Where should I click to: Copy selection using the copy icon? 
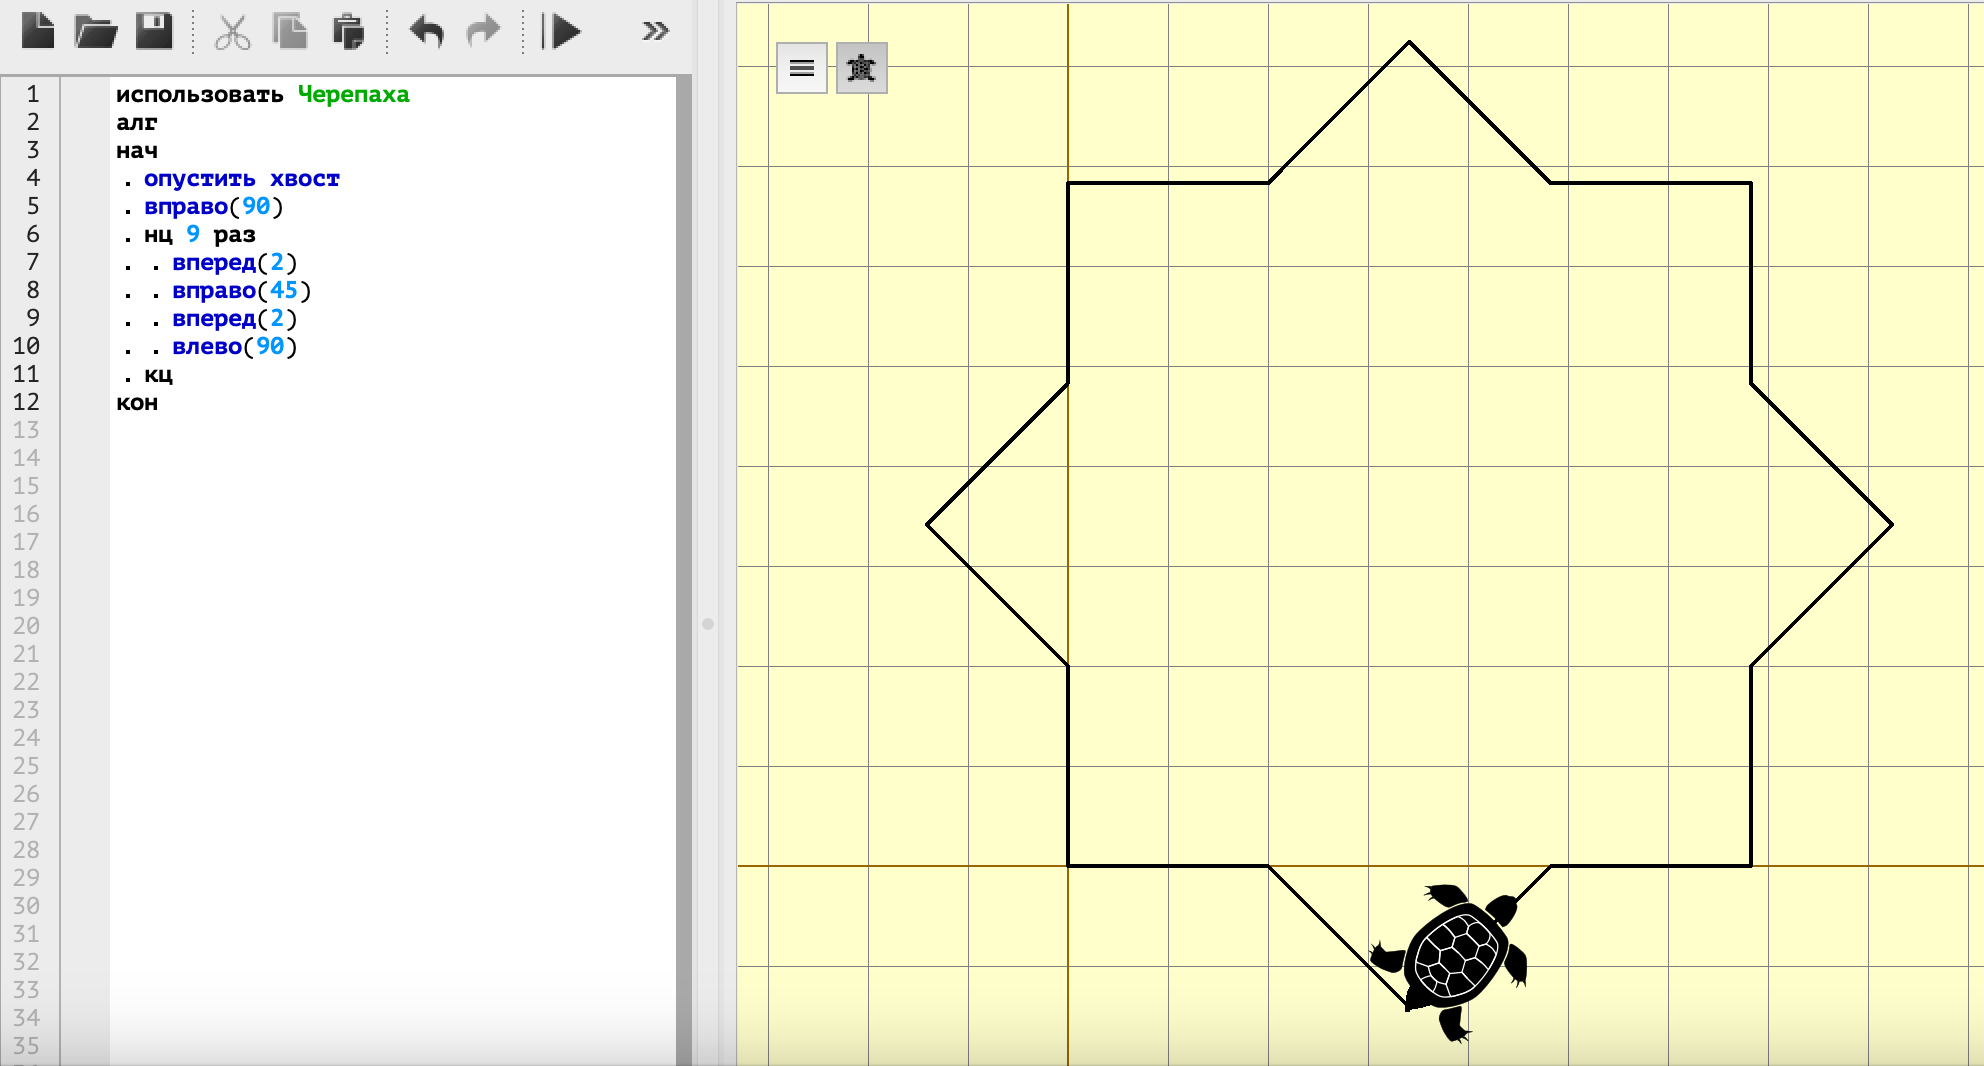point(290,31)
